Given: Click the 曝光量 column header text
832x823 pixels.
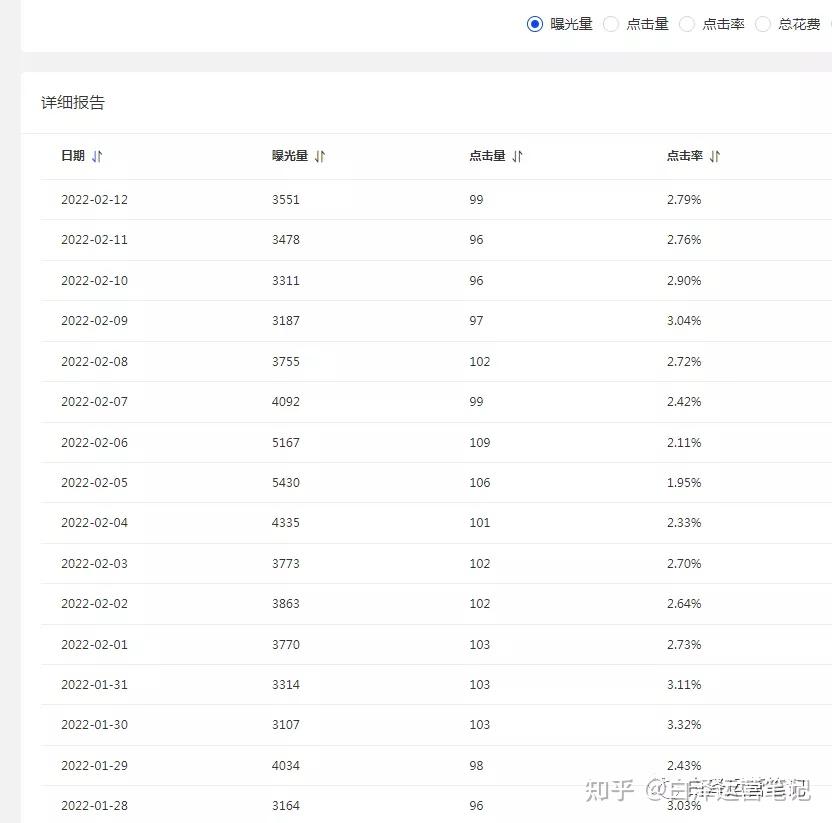Looking at the screenshot, I should click(x=290, y=156).
